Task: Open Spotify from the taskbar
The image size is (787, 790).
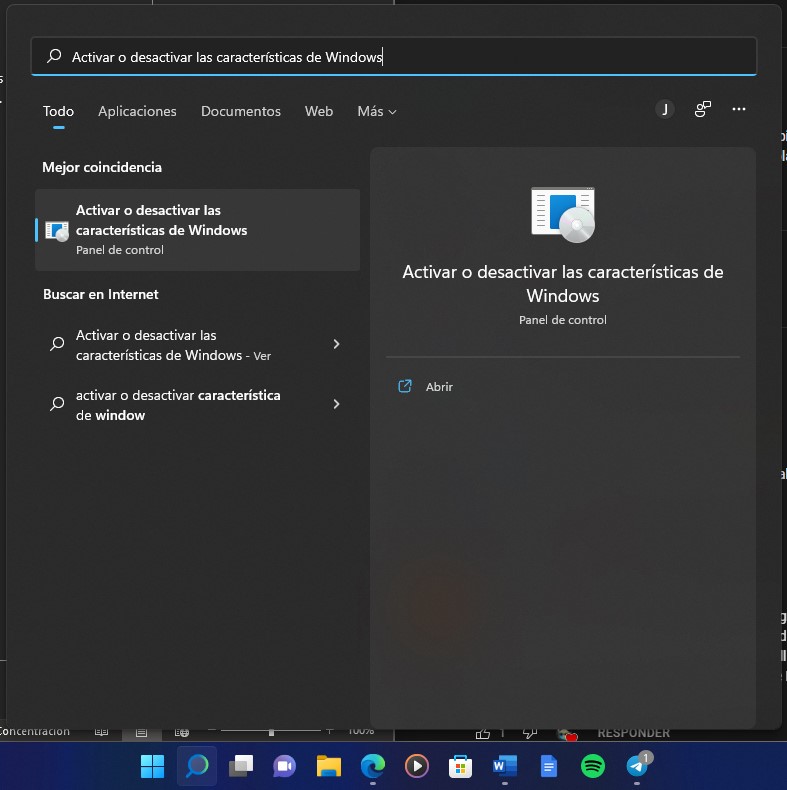Action: 593,766
